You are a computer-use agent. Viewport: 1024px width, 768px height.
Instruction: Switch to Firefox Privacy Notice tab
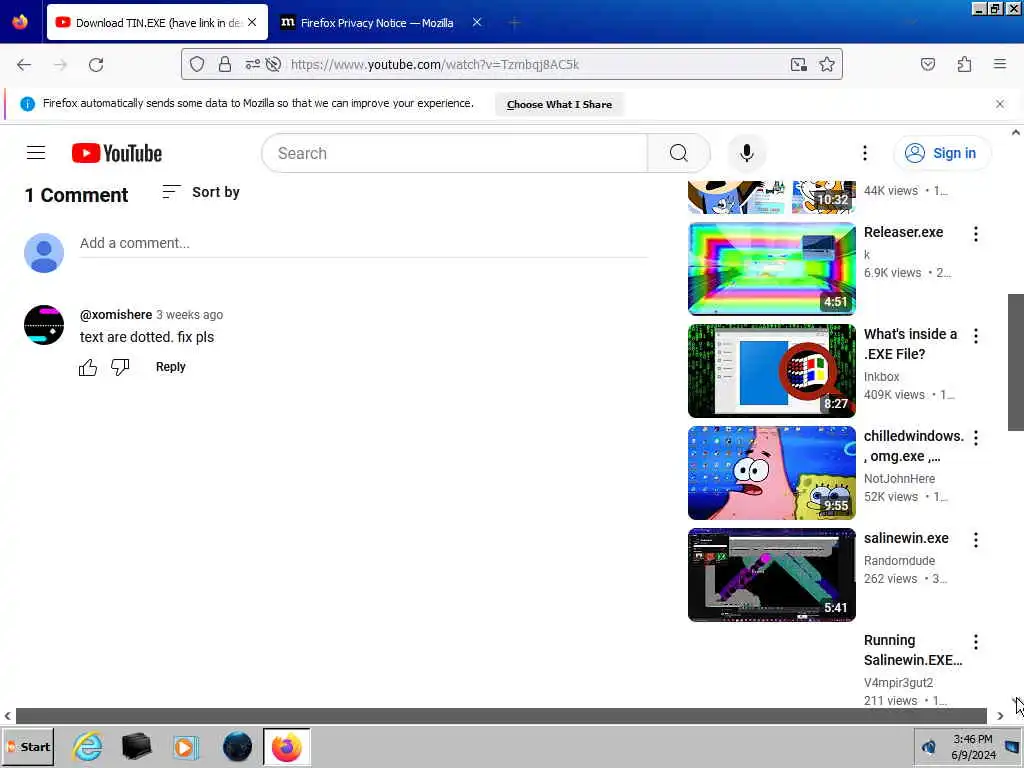click(382, 22)
